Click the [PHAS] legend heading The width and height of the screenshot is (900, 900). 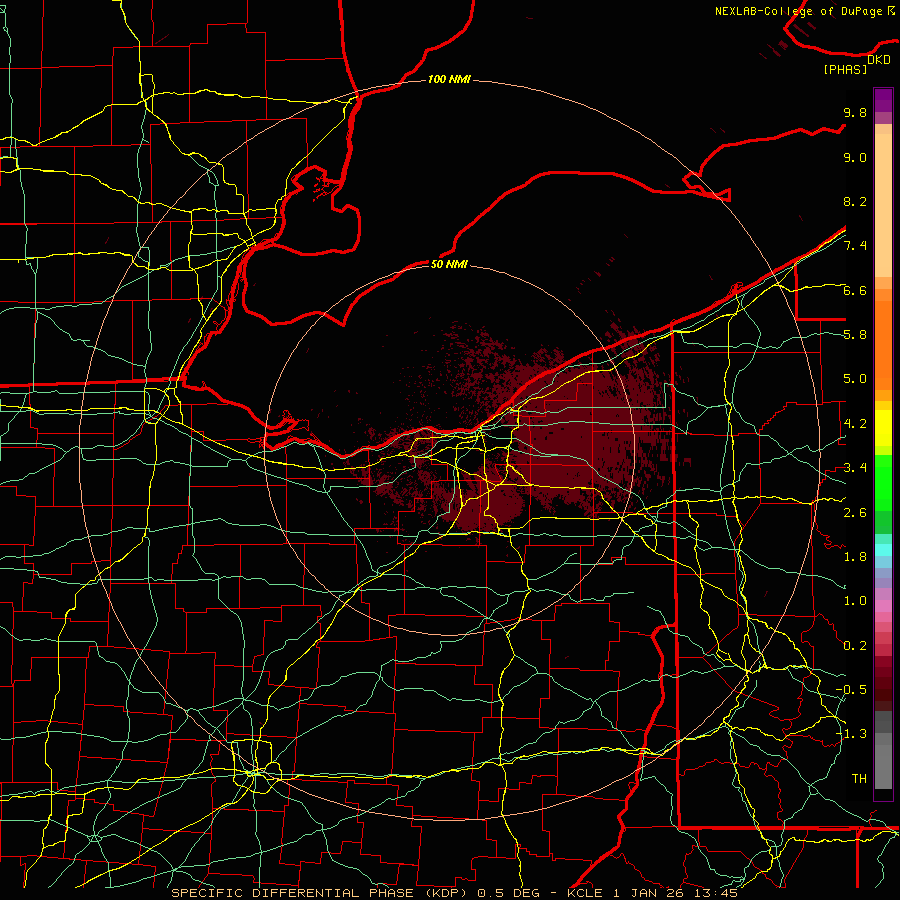click(845, 69)
